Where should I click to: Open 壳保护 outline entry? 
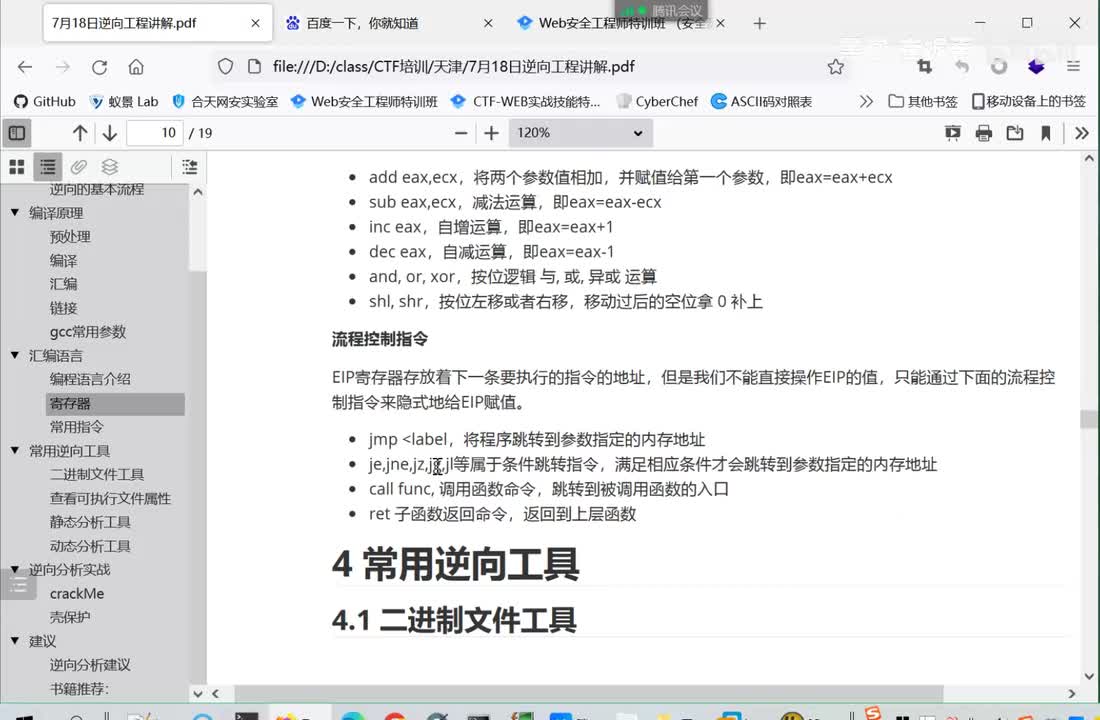coord(69,617)
